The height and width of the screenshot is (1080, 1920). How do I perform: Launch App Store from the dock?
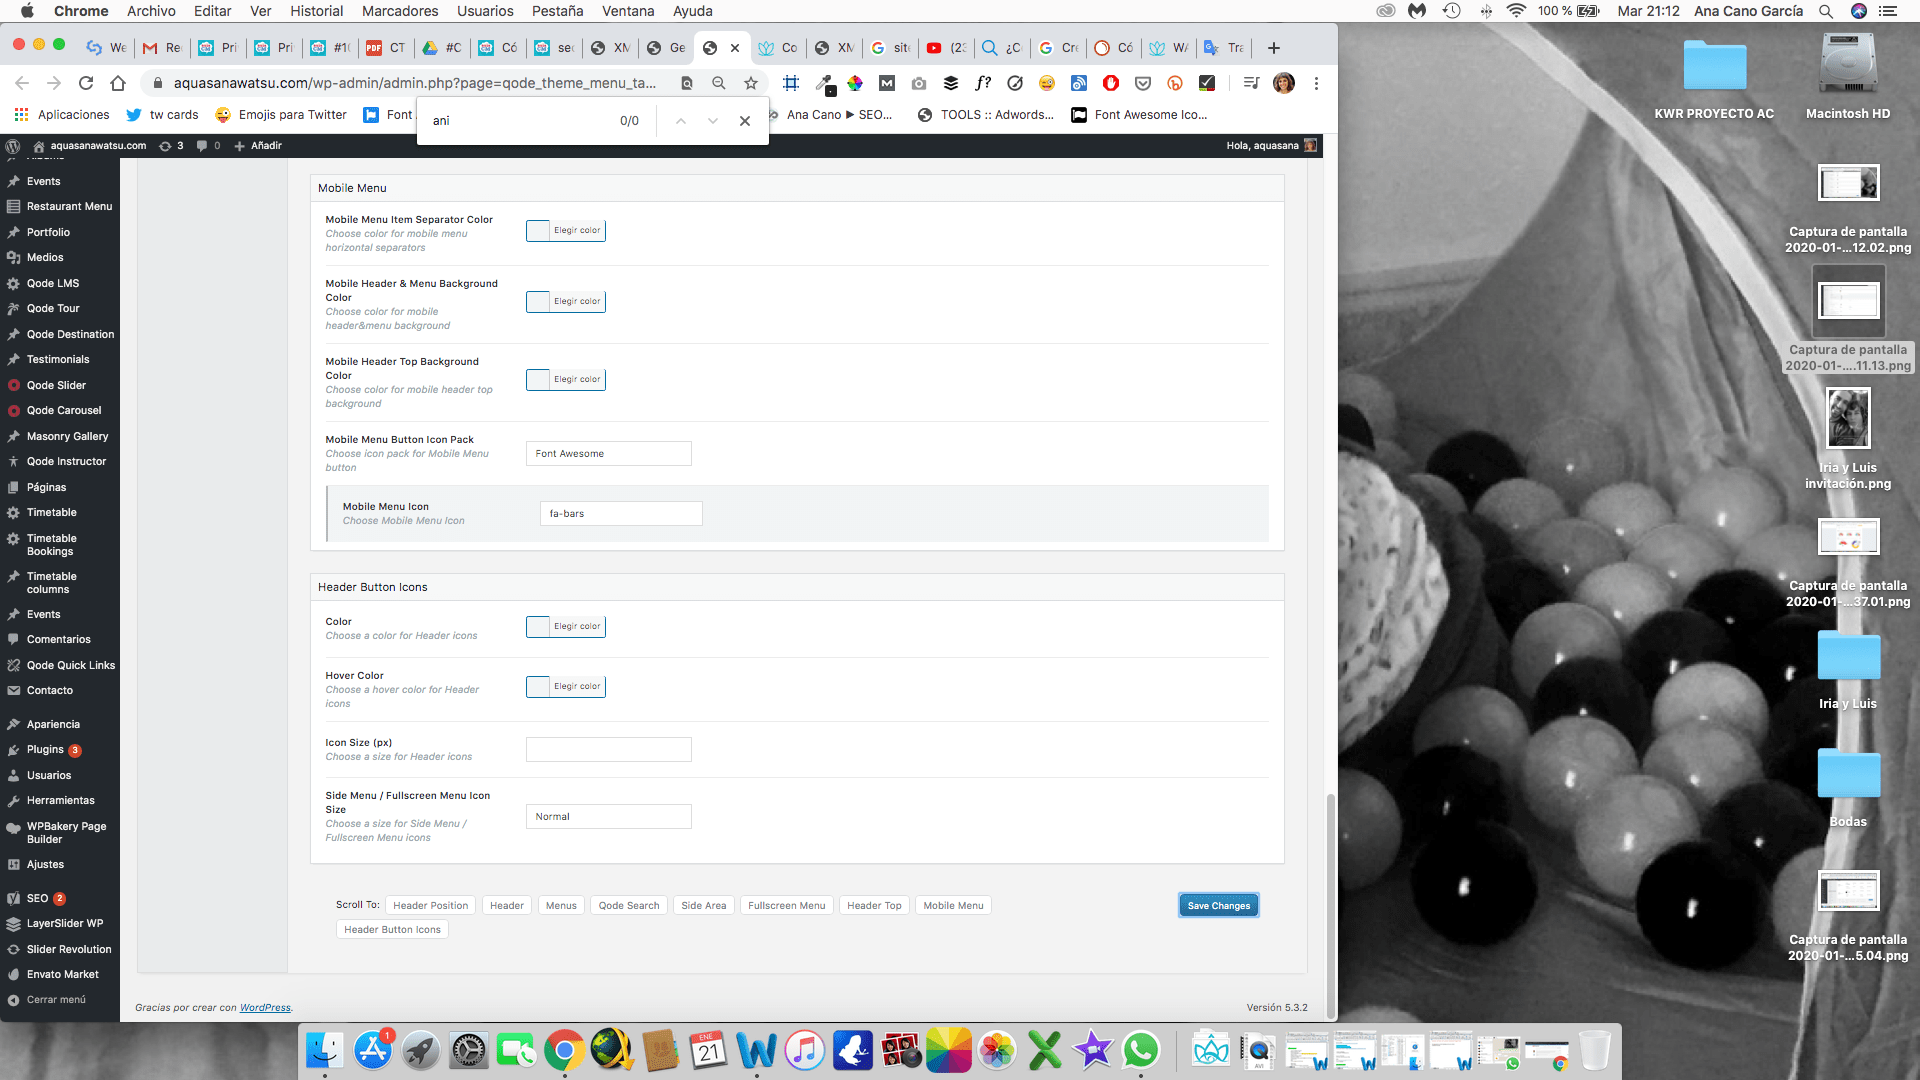coord(373,1051)
